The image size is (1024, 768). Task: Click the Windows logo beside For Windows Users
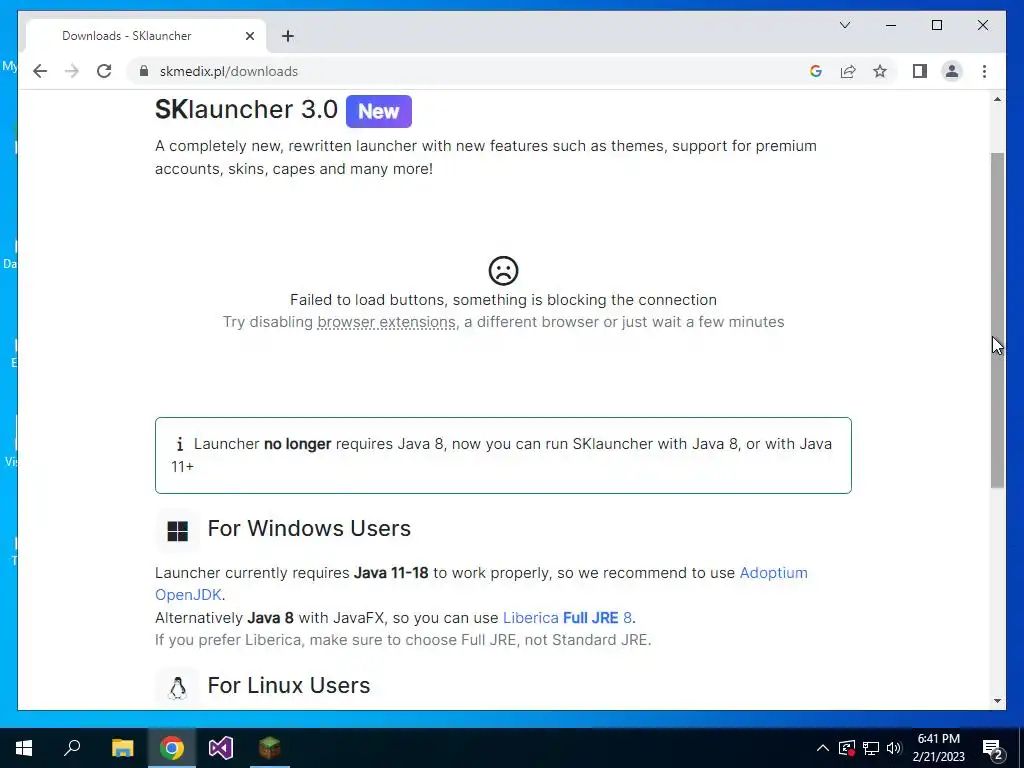point(178,530)
